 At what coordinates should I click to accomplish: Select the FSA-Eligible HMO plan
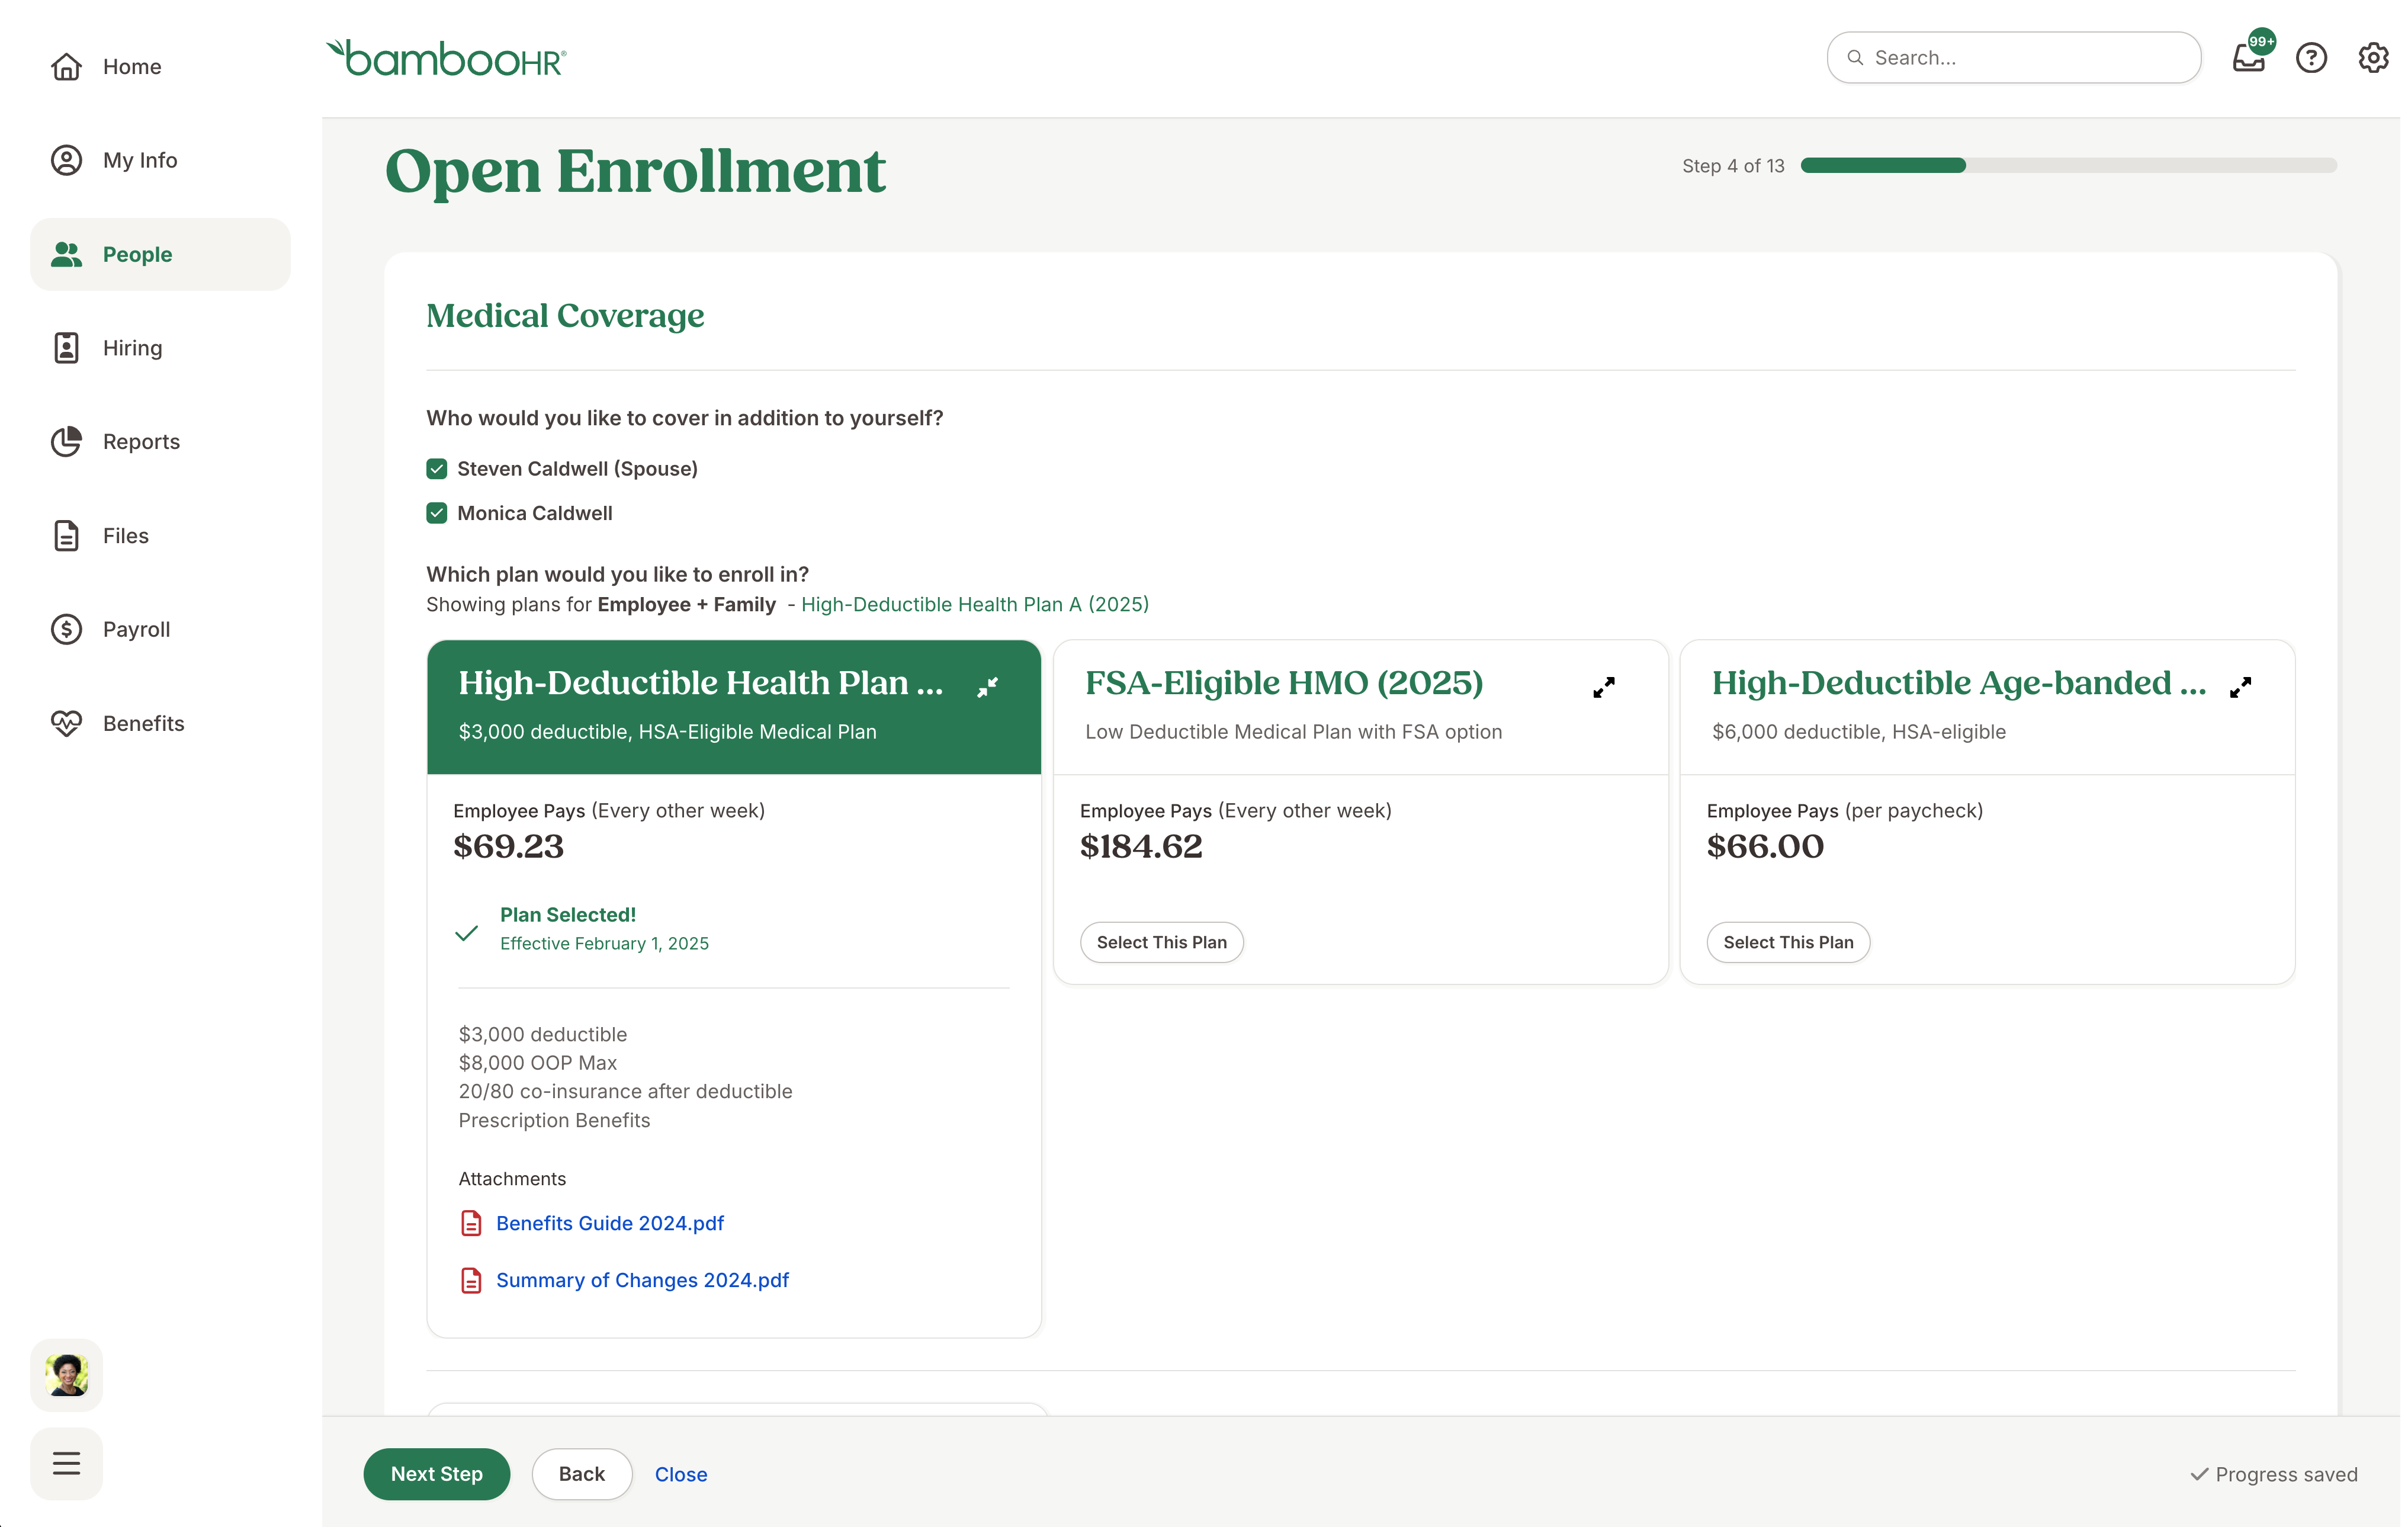pos(1163,943)
